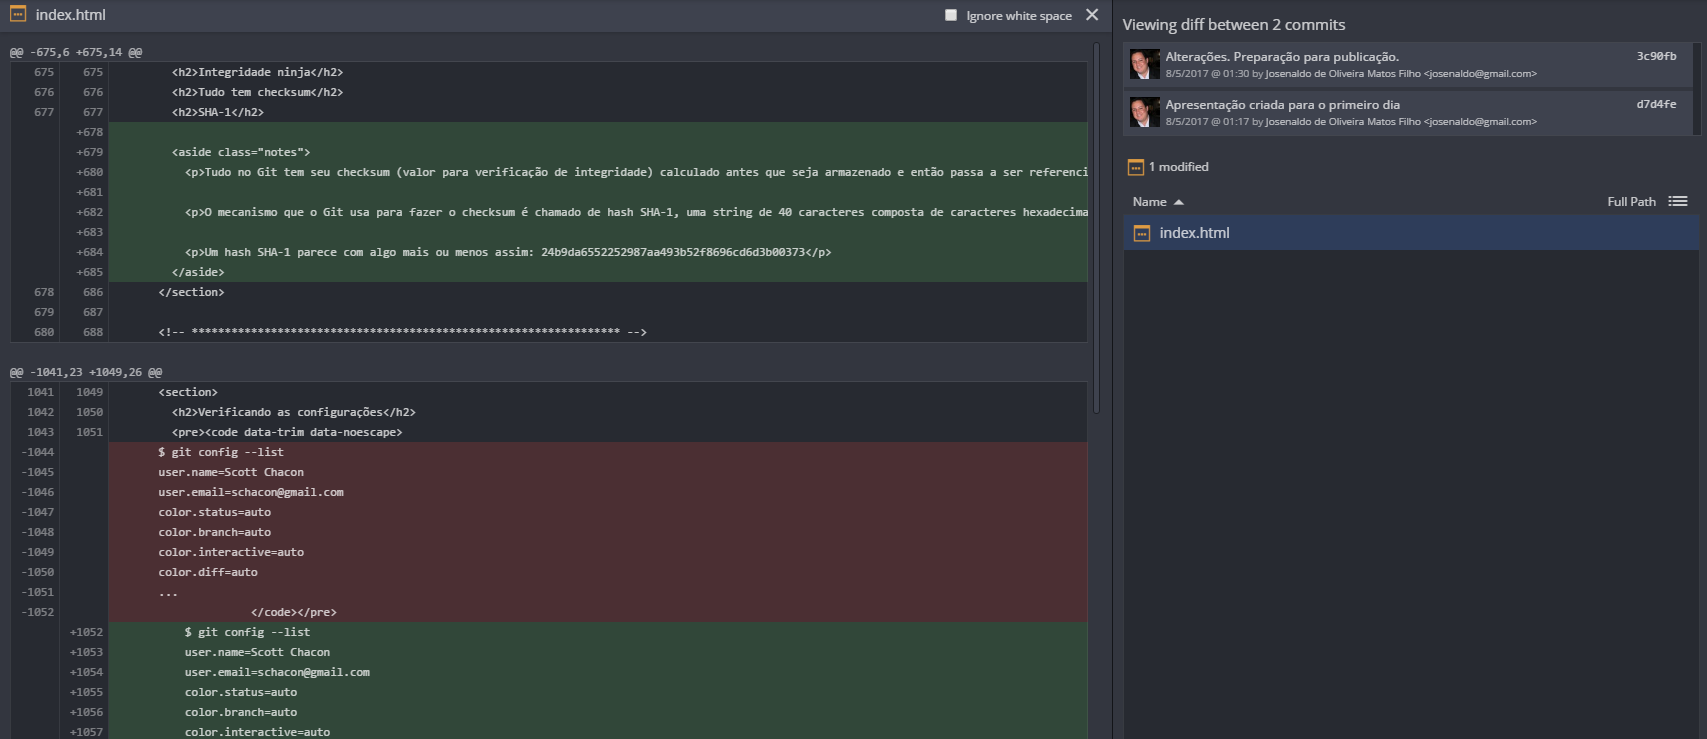Click the hunk header '@@ -1041,23 +1049,26 @@'

point(86,372)
